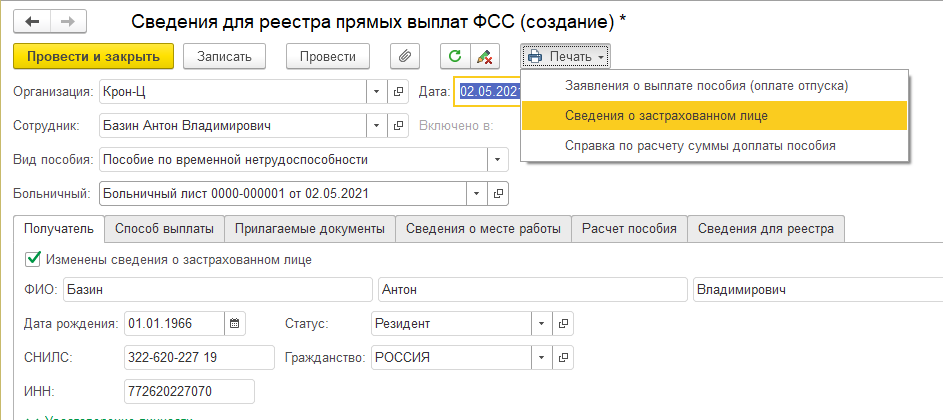Open the Организация field's open-form icon
Image resolution: width=943 pixels, height=420 pixels.
tap(399, 92)
